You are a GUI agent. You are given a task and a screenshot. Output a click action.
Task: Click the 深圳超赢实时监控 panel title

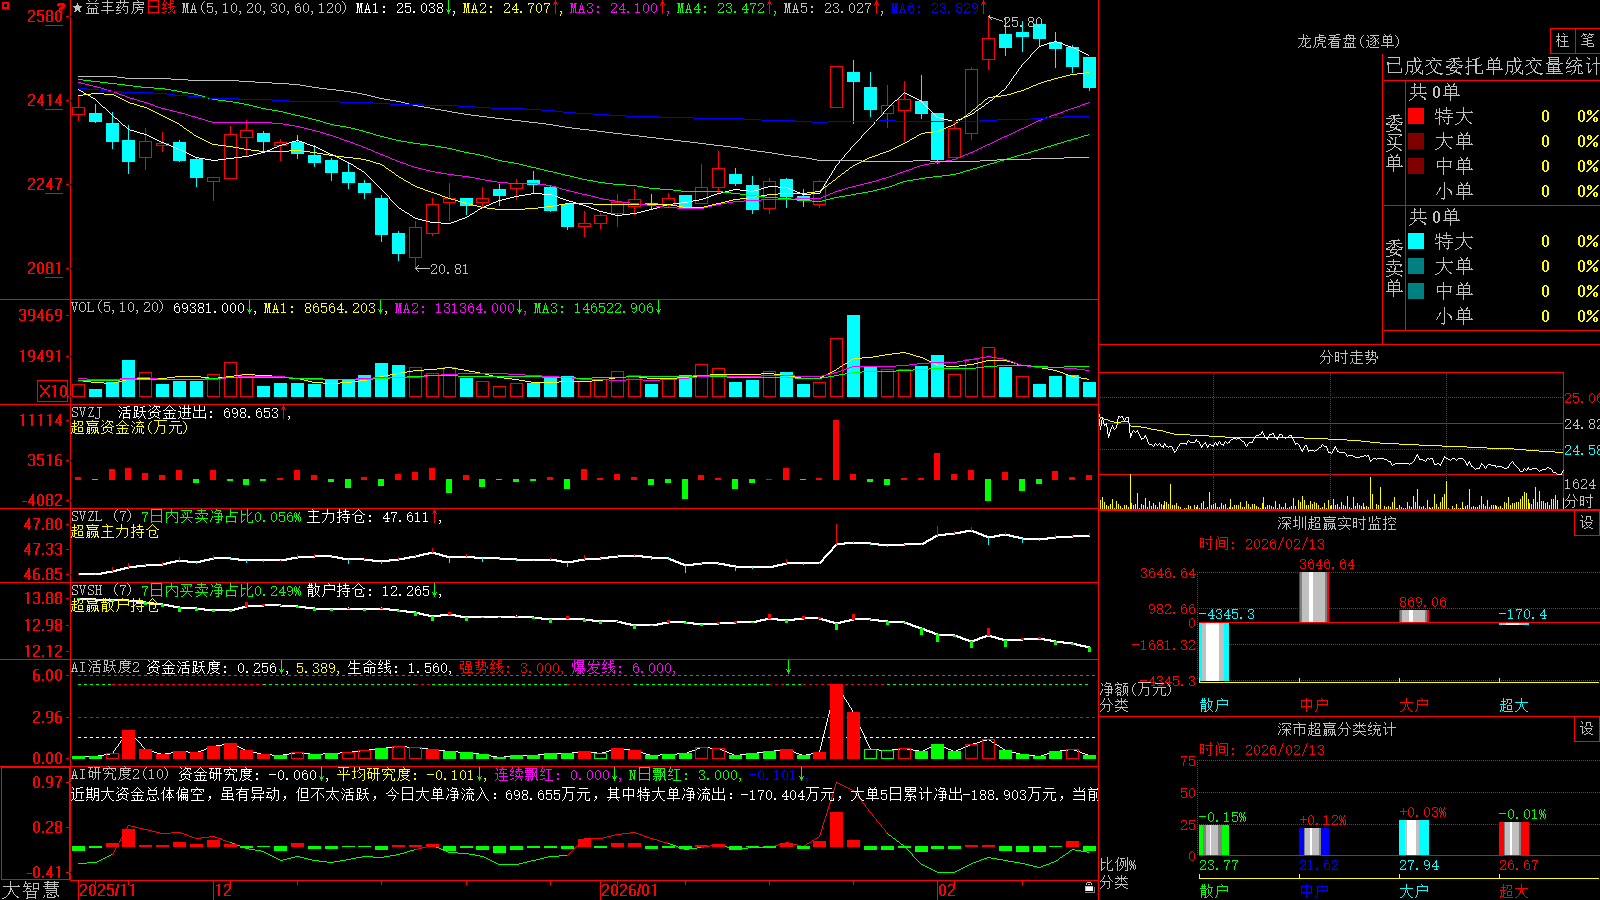point(1337,523)
